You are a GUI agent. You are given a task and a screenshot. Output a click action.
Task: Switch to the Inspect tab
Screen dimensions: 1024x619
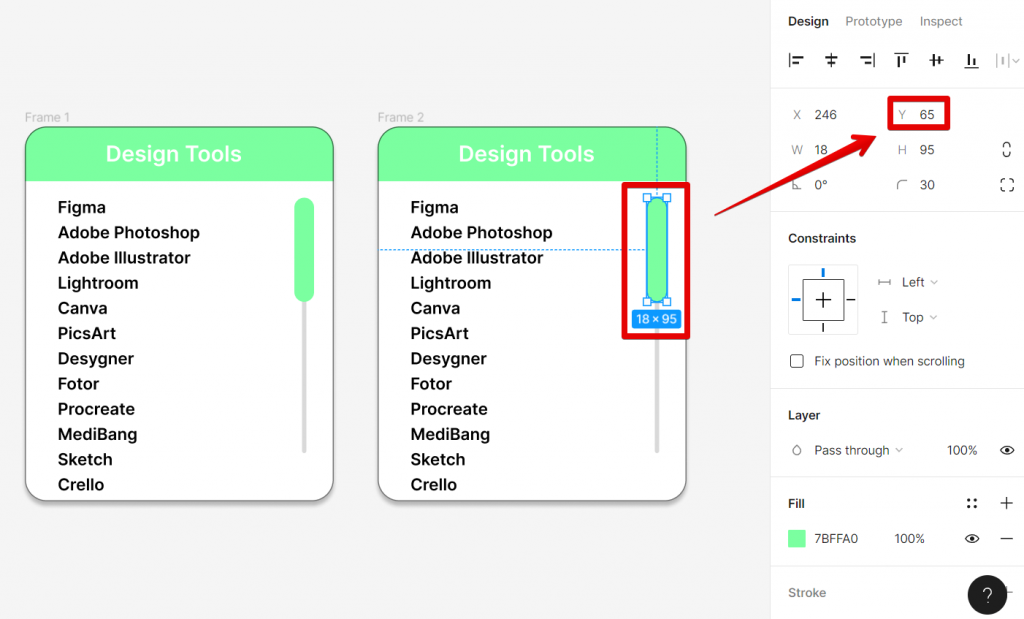point(940,21)
